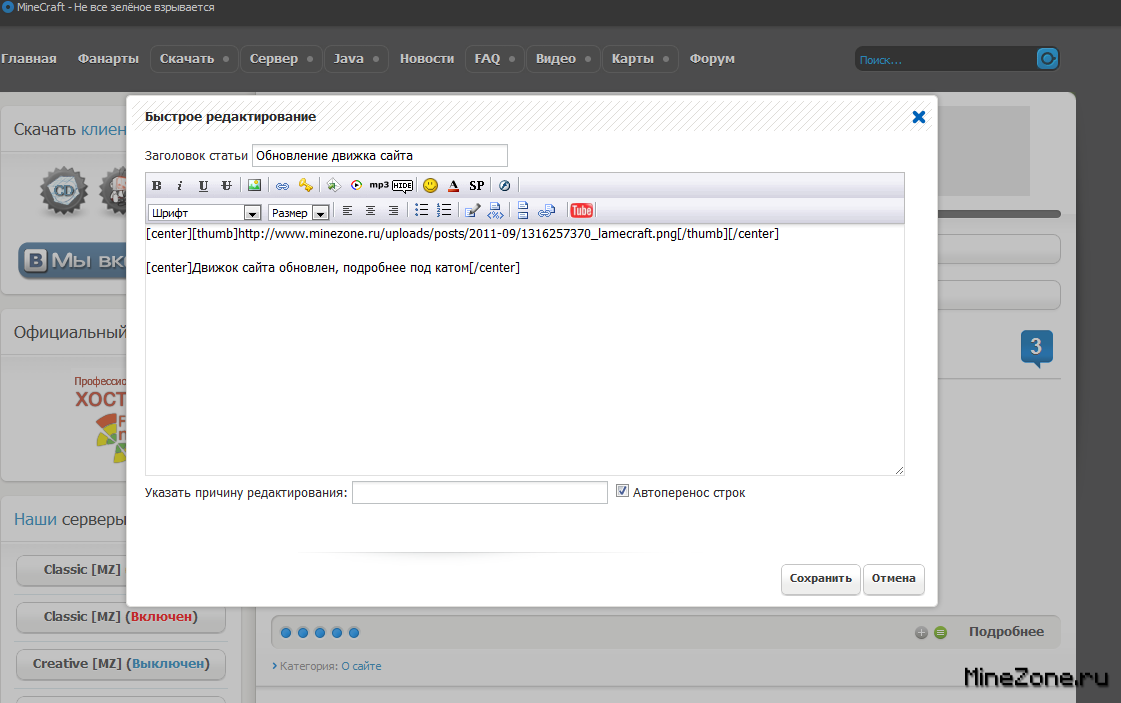Toggle the Автоперенос строк checkbox

click(622, 492)
